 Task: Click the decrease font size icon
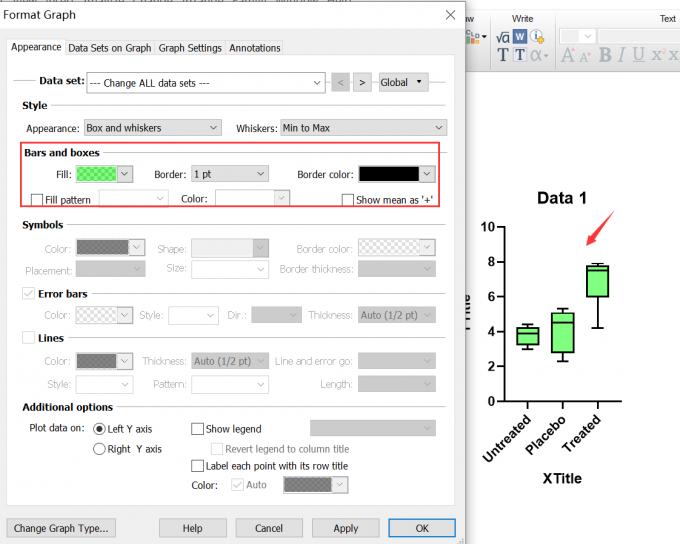click(585, 57)
